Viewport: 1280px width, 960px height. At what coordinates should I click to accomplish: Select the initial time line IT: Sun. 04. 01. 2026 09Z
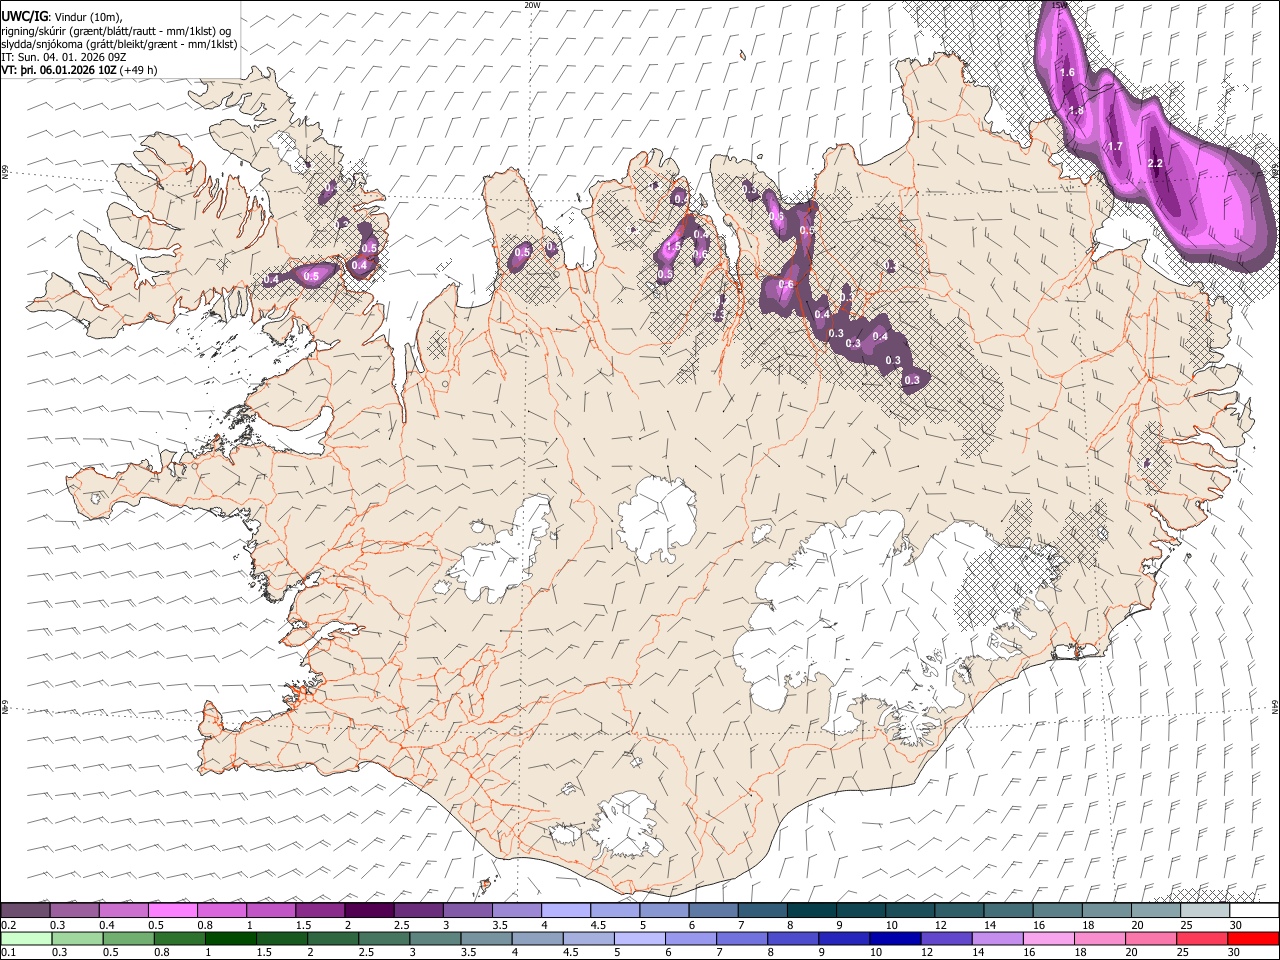(x=64, y=57)
